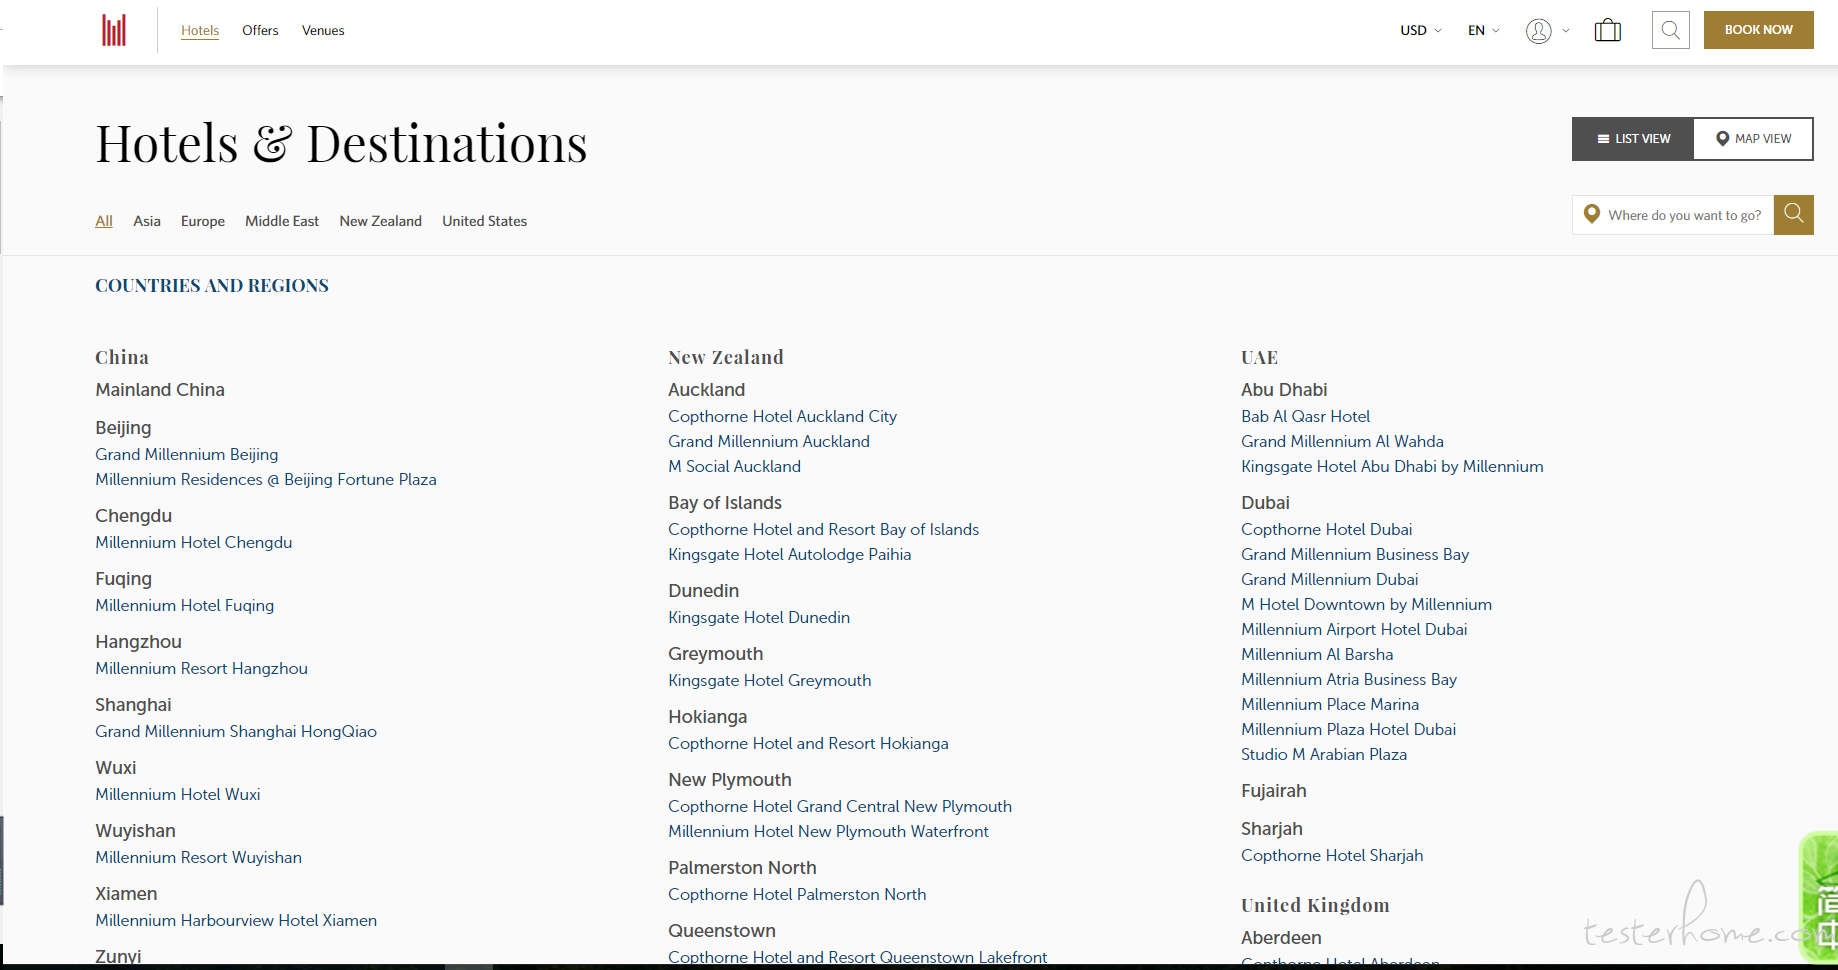Open Millennium Al Barsha link

click(1317, 654)
